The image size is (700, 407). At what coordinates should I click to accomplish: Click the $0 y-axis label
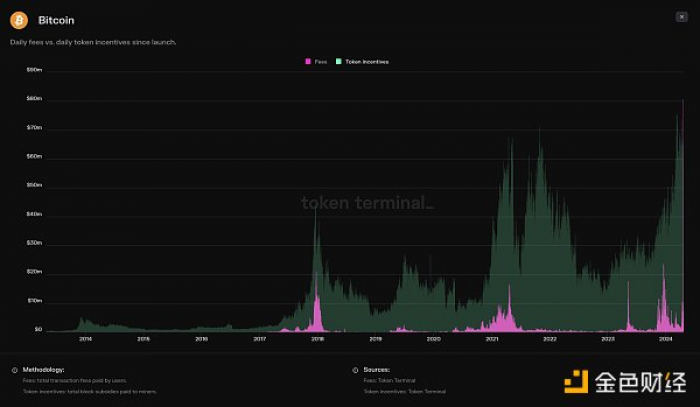click(38, 329)
